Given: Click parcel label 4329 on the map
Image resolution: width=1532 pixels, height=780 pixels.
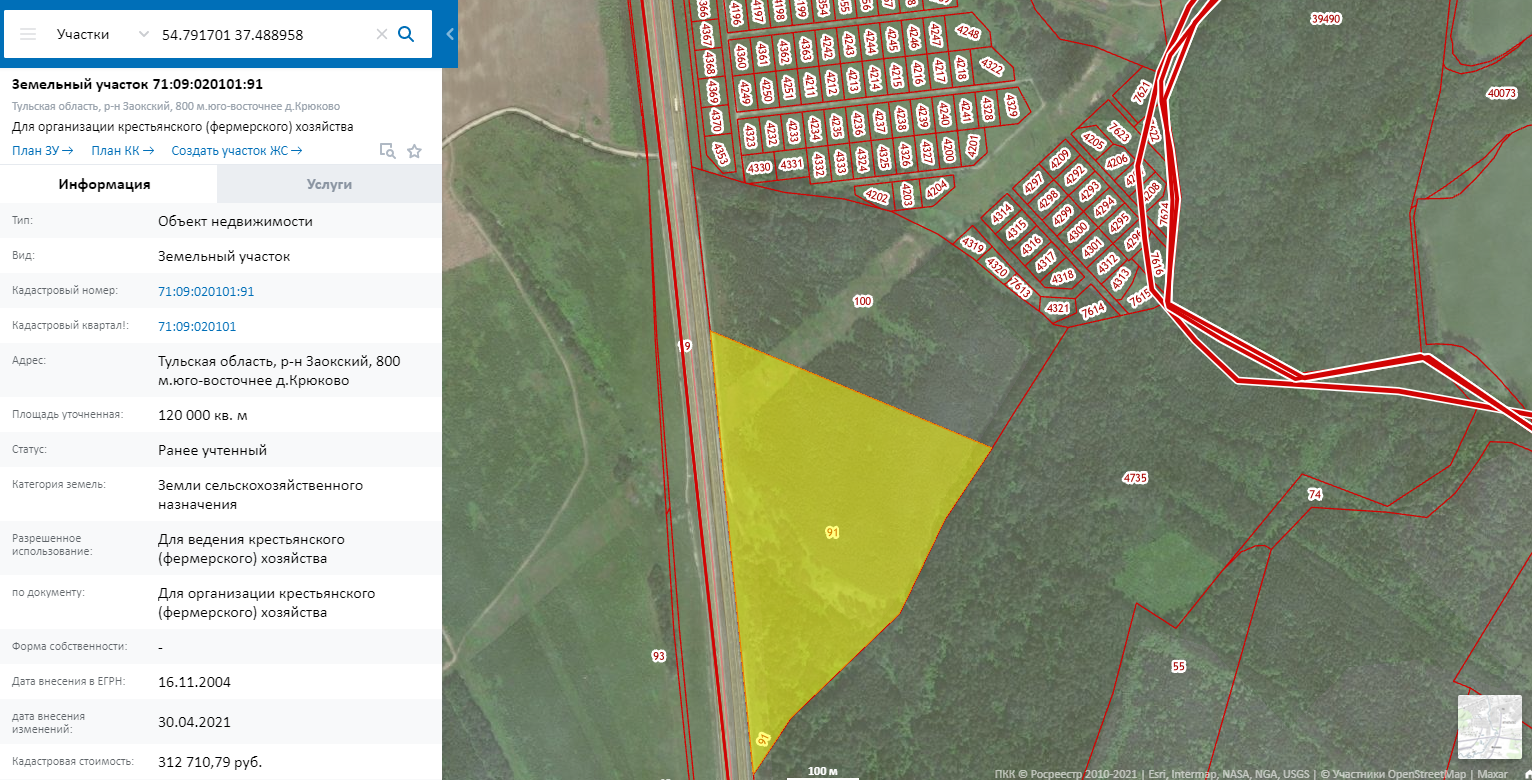Looking at the screenshot, I should (1012, 104).
